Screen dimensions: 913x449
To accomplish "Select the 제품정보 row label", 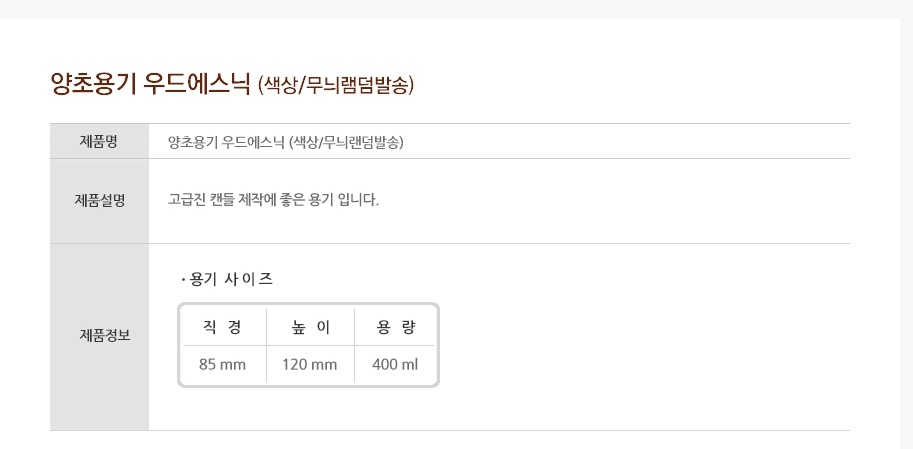I will (99, 336).
